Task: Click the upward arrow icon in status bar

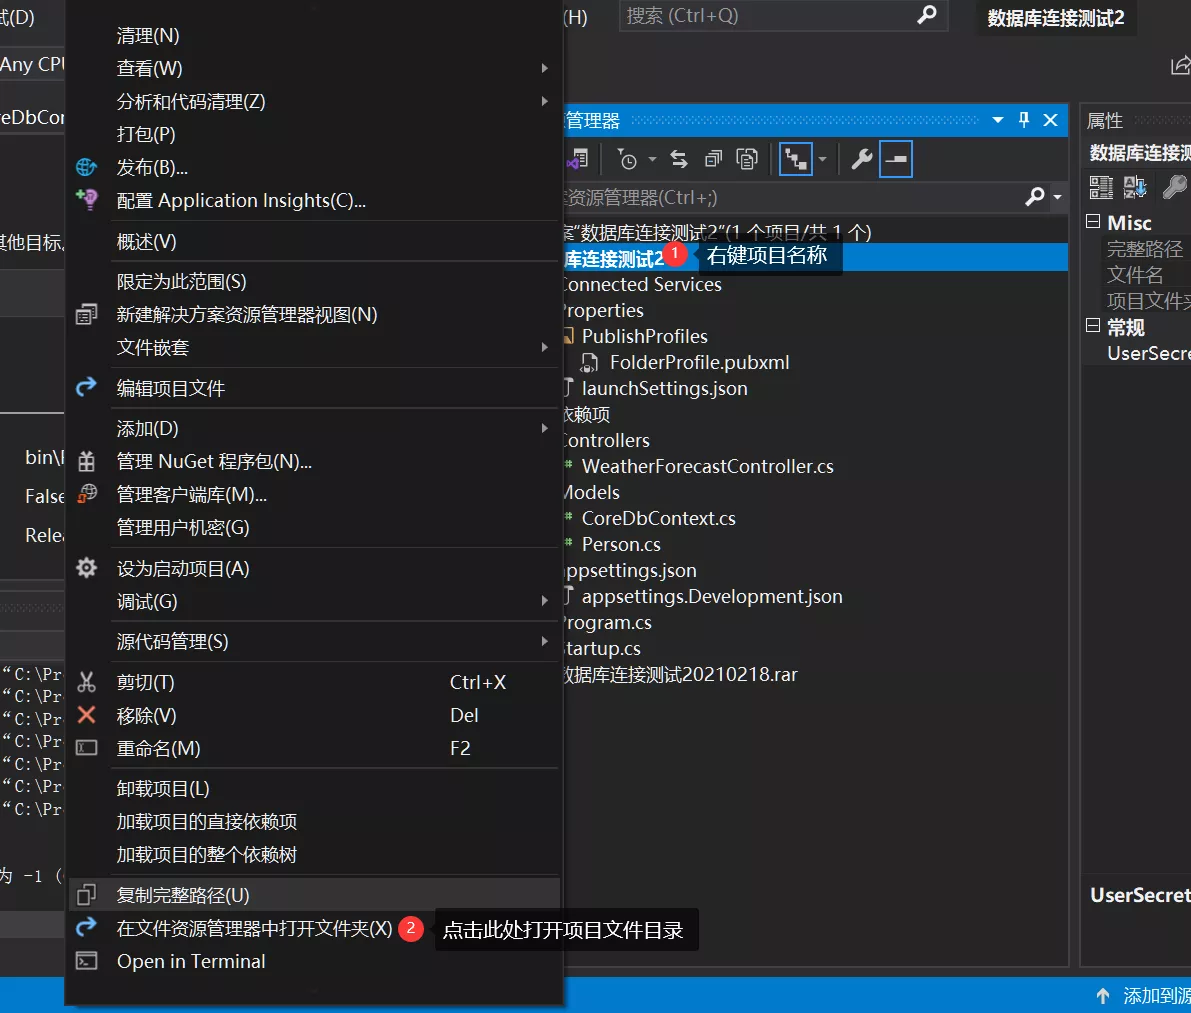Action: tap(1103, 996)
